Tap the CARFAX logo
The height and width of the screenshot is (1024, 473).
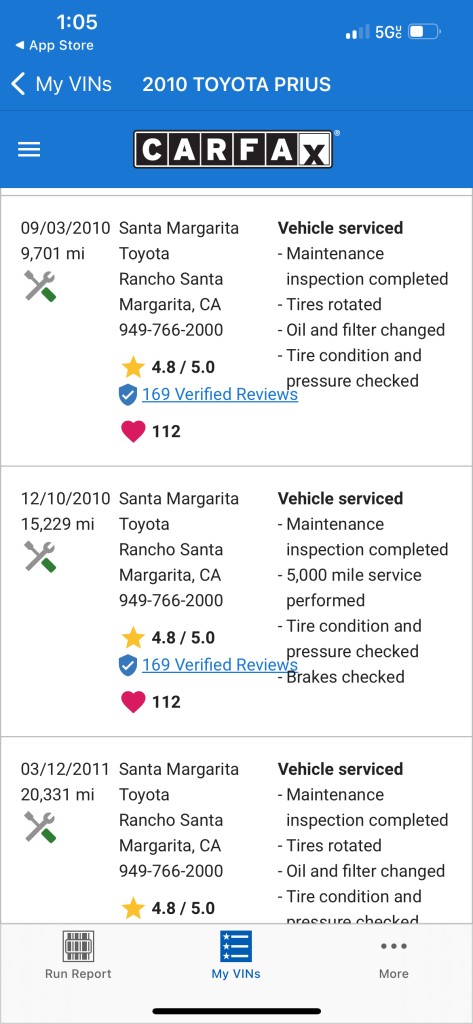[x=235, y=149]
